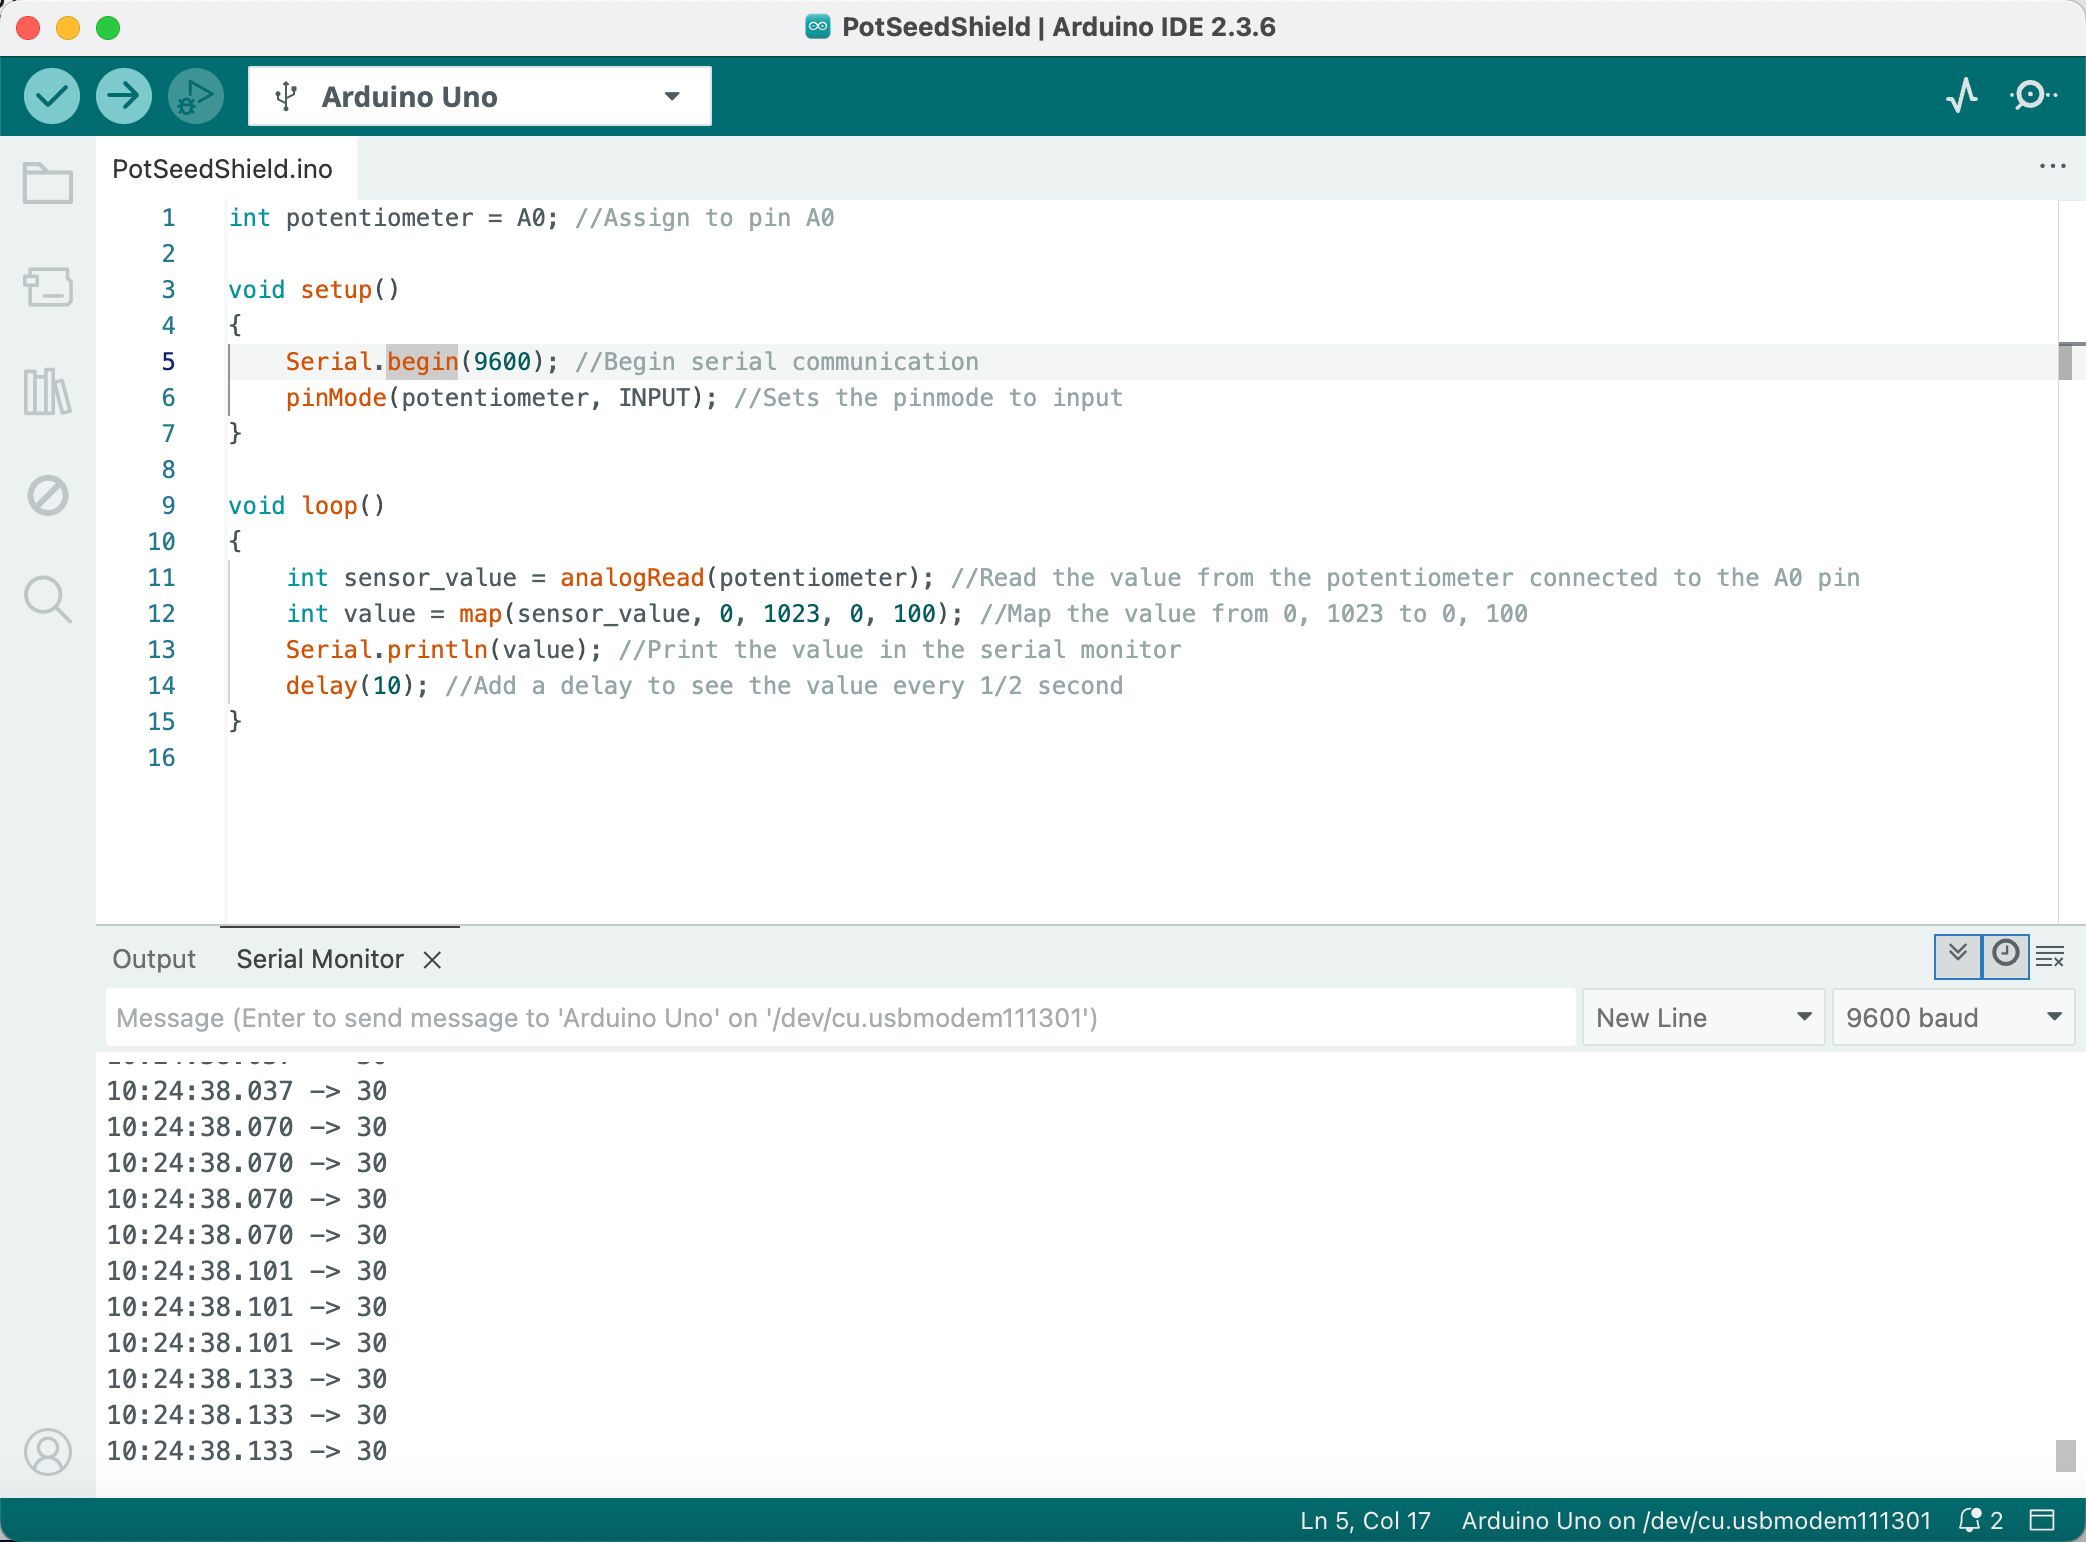Select the PotSeedShield.ino tab
Image resolution: width=2086 pixels, height=1542 pixels.
(222, 168)
